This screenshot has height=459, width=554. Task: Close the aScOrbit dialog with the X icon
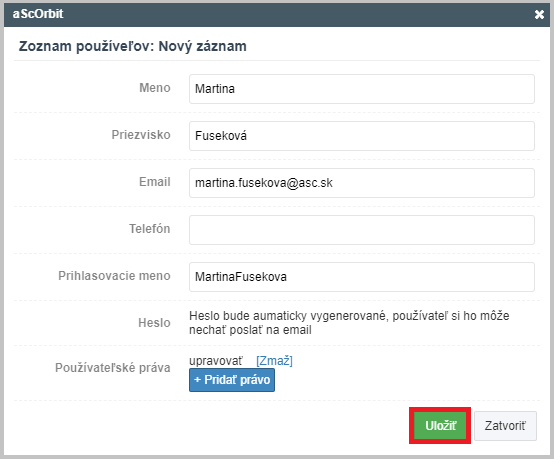pos(539,14)
